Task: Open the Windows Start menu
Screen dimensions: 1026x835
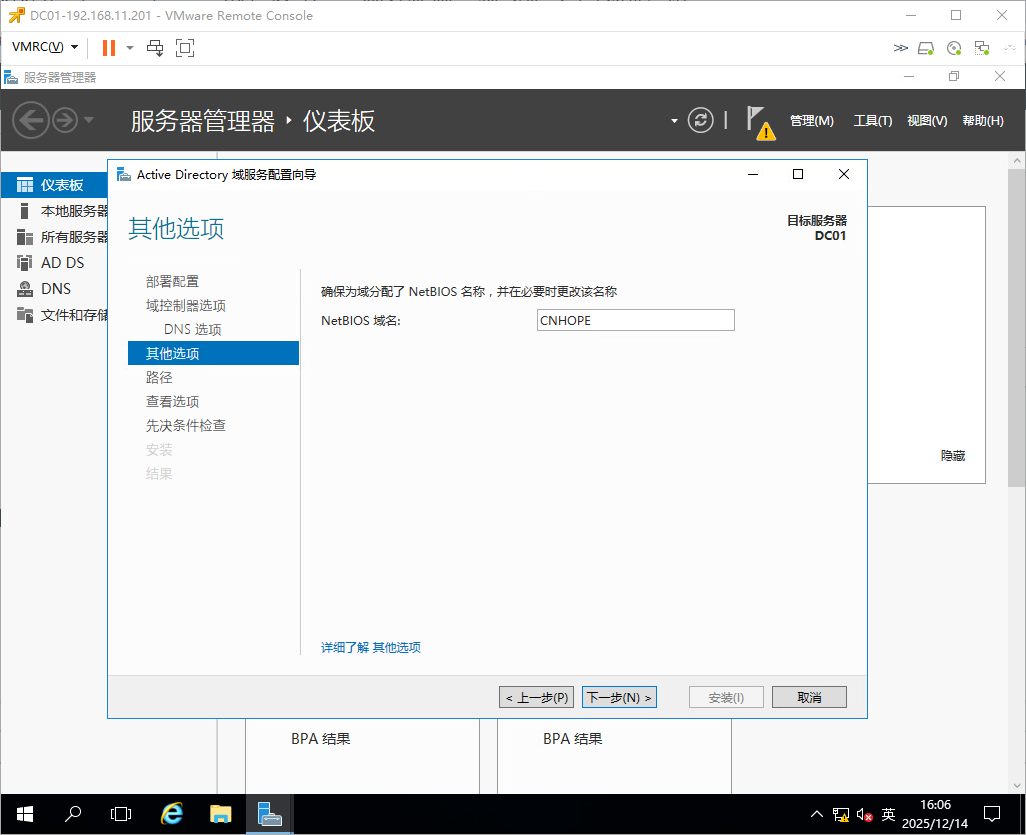Action: coord(24,814)
